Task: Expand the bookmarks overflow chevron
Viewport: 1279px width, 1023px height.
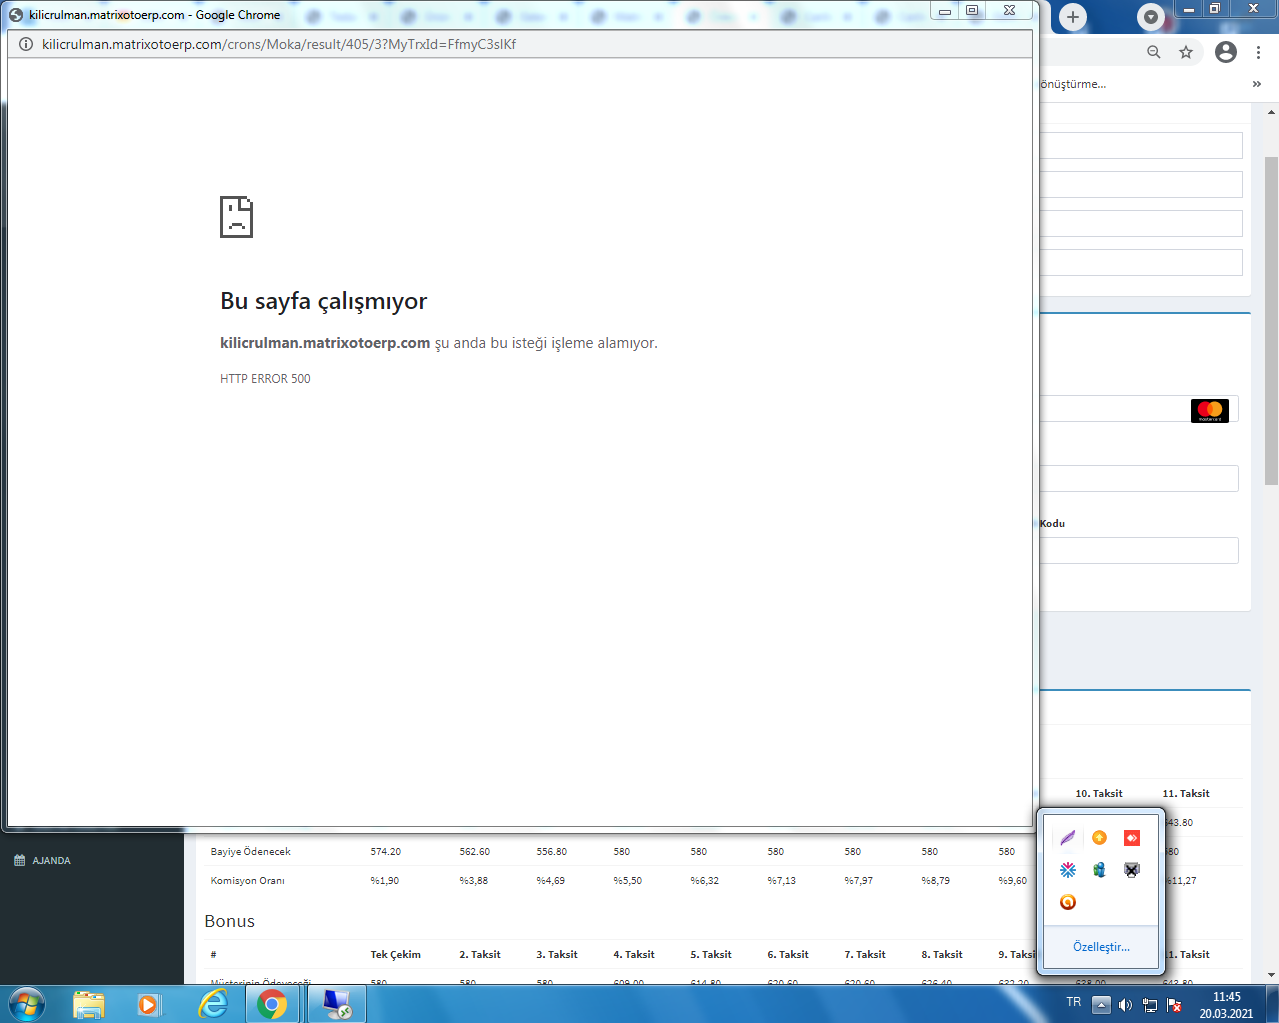Action: click(x=1256, y=84)
